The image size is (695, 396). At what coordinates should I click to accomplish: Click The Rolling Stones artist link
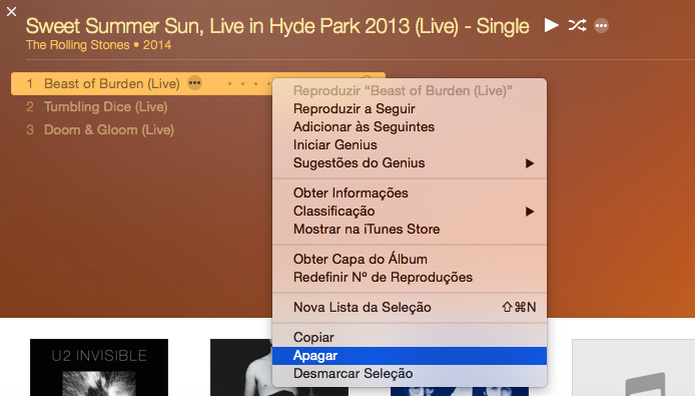(x=78, y=45)
